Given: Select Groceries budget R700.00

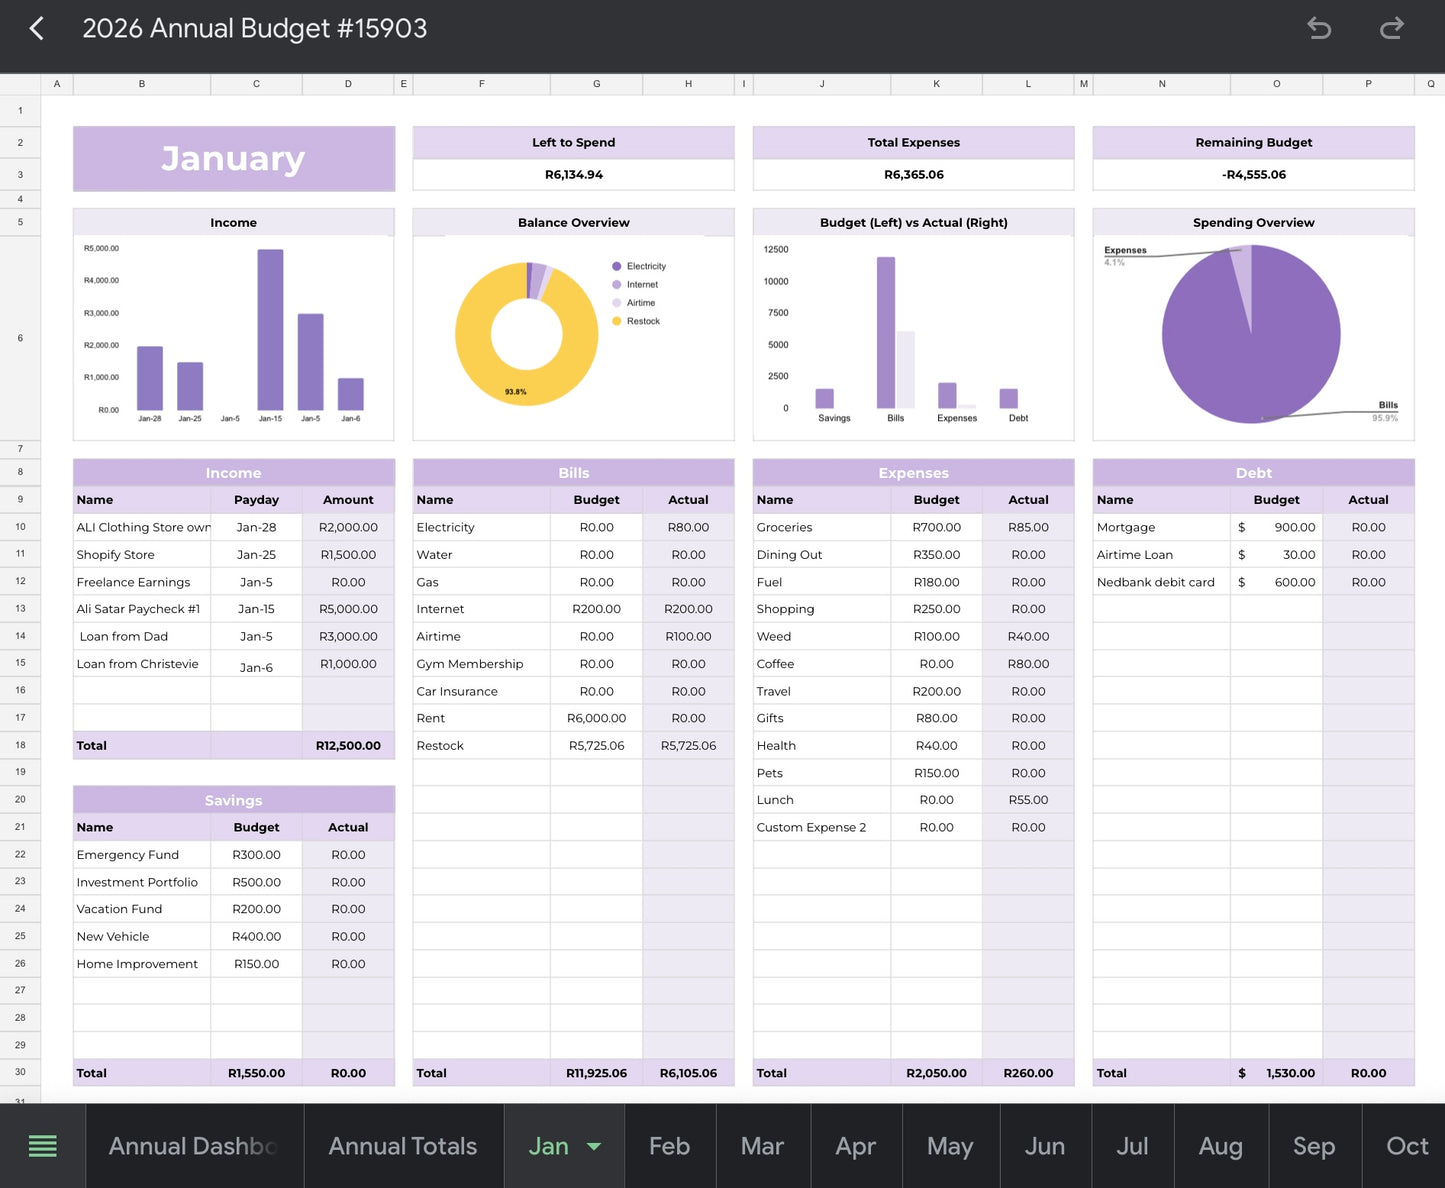Looking at the screenshot, I should (936, 527).
